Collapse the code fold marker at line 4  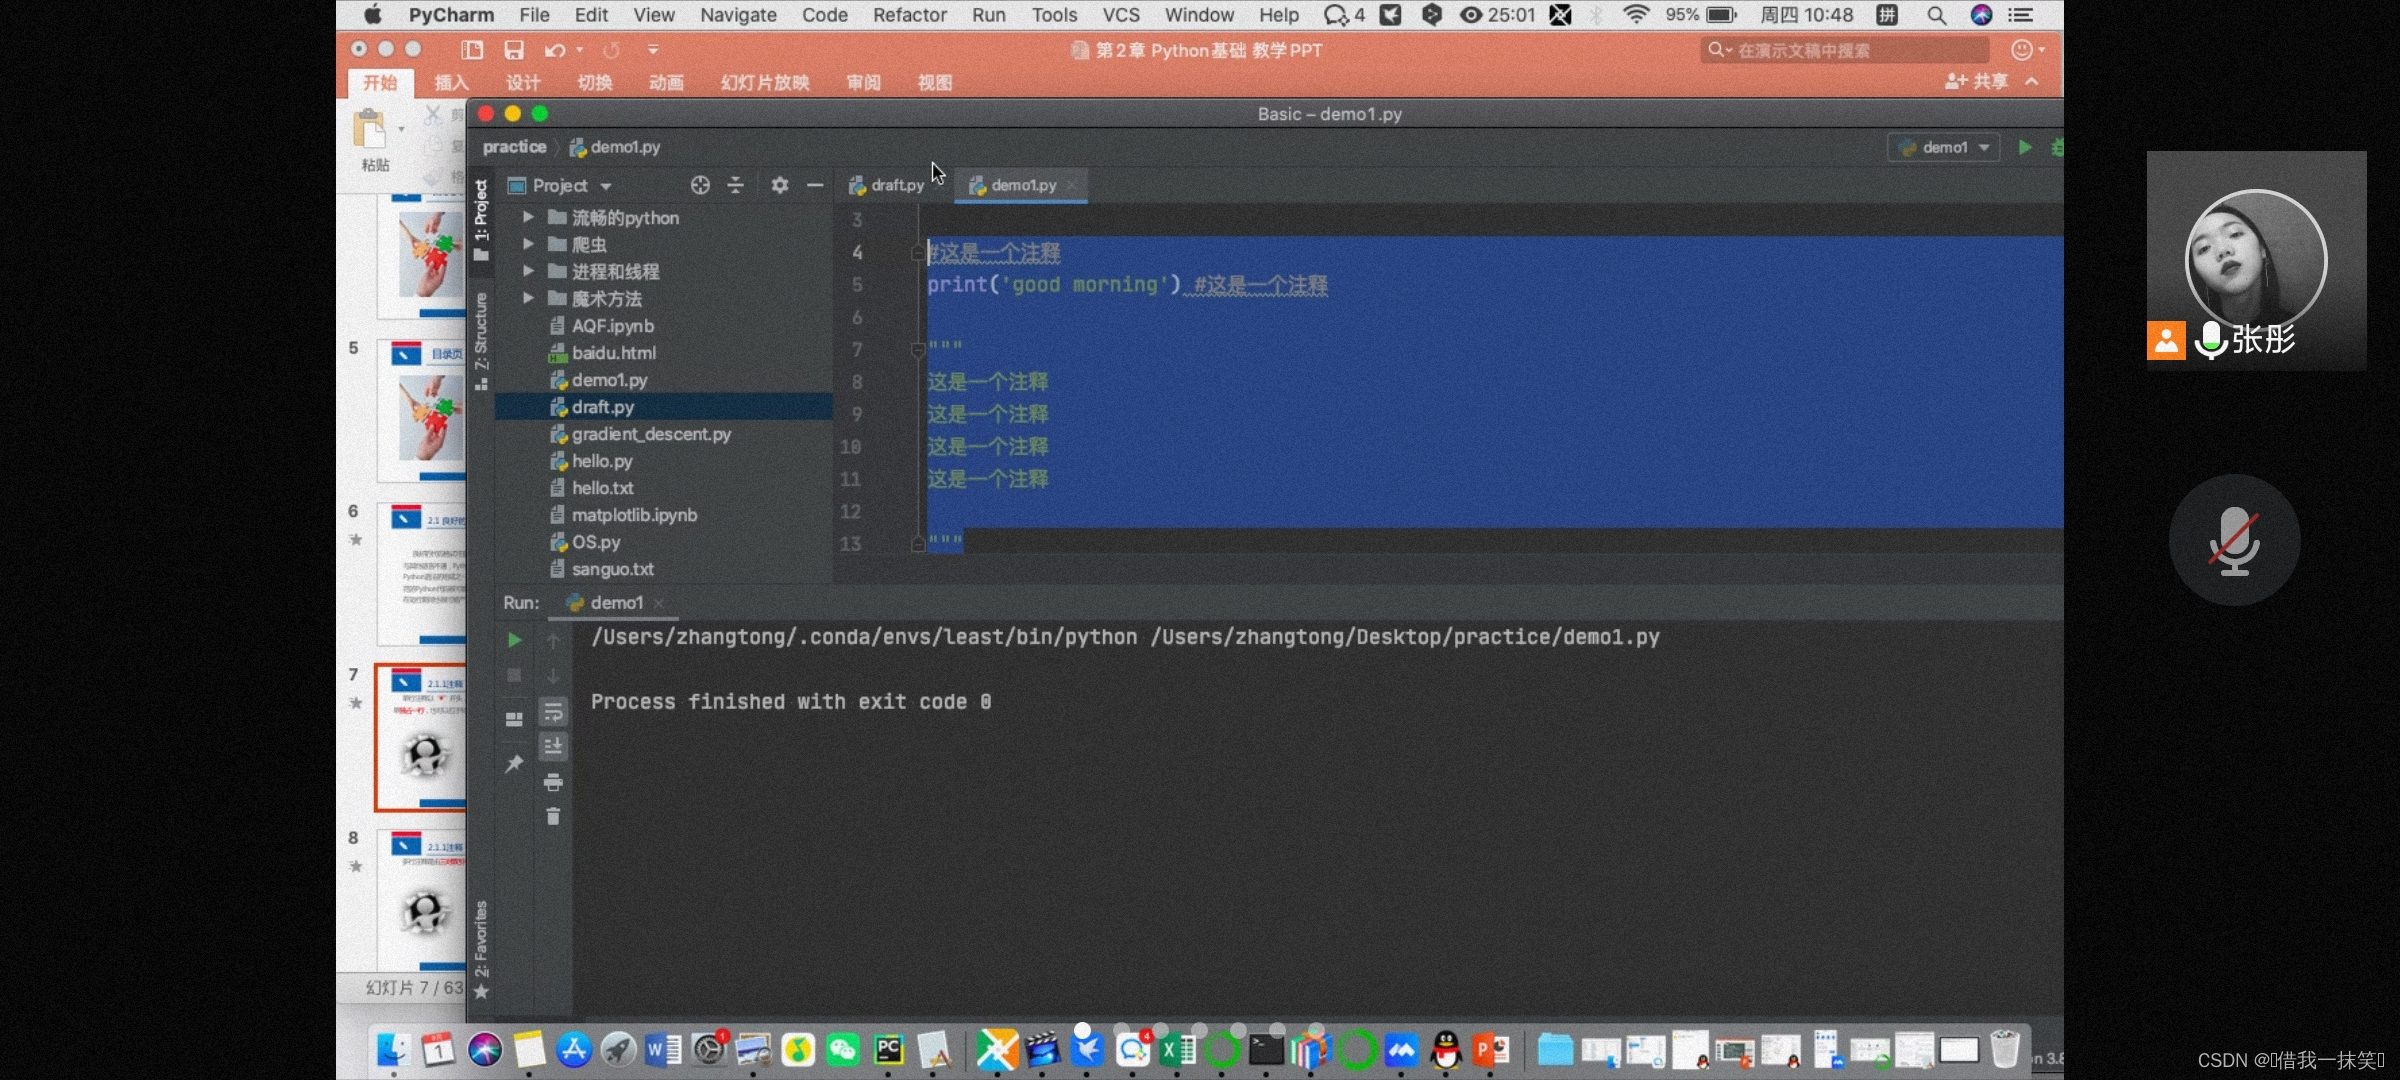click(918, 253)
